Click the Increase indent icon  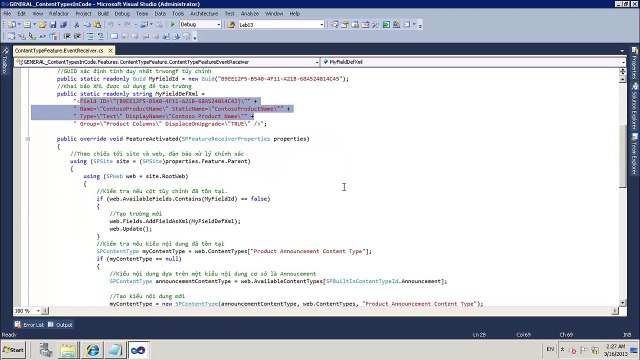pyautogui.click(x=77, y=36)
